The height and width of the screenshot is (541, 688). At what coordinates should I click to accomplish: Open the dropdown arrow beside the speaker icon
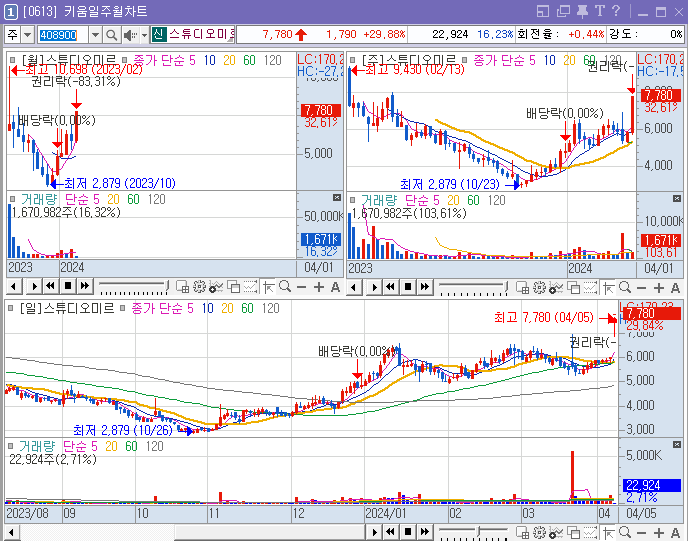click(144, 35)
